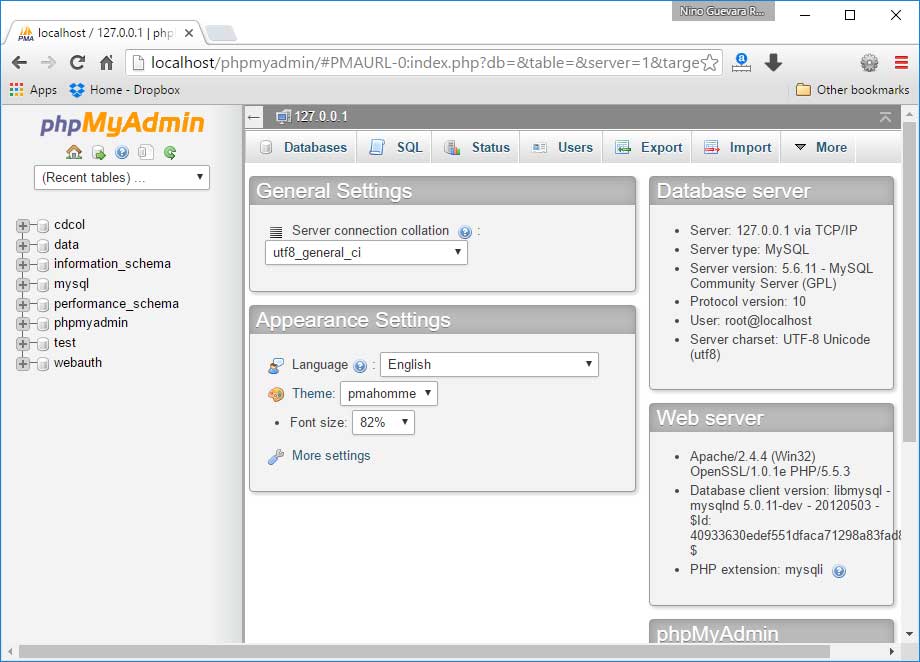
Task: Click the Theme label link
Action: [313, 394]
